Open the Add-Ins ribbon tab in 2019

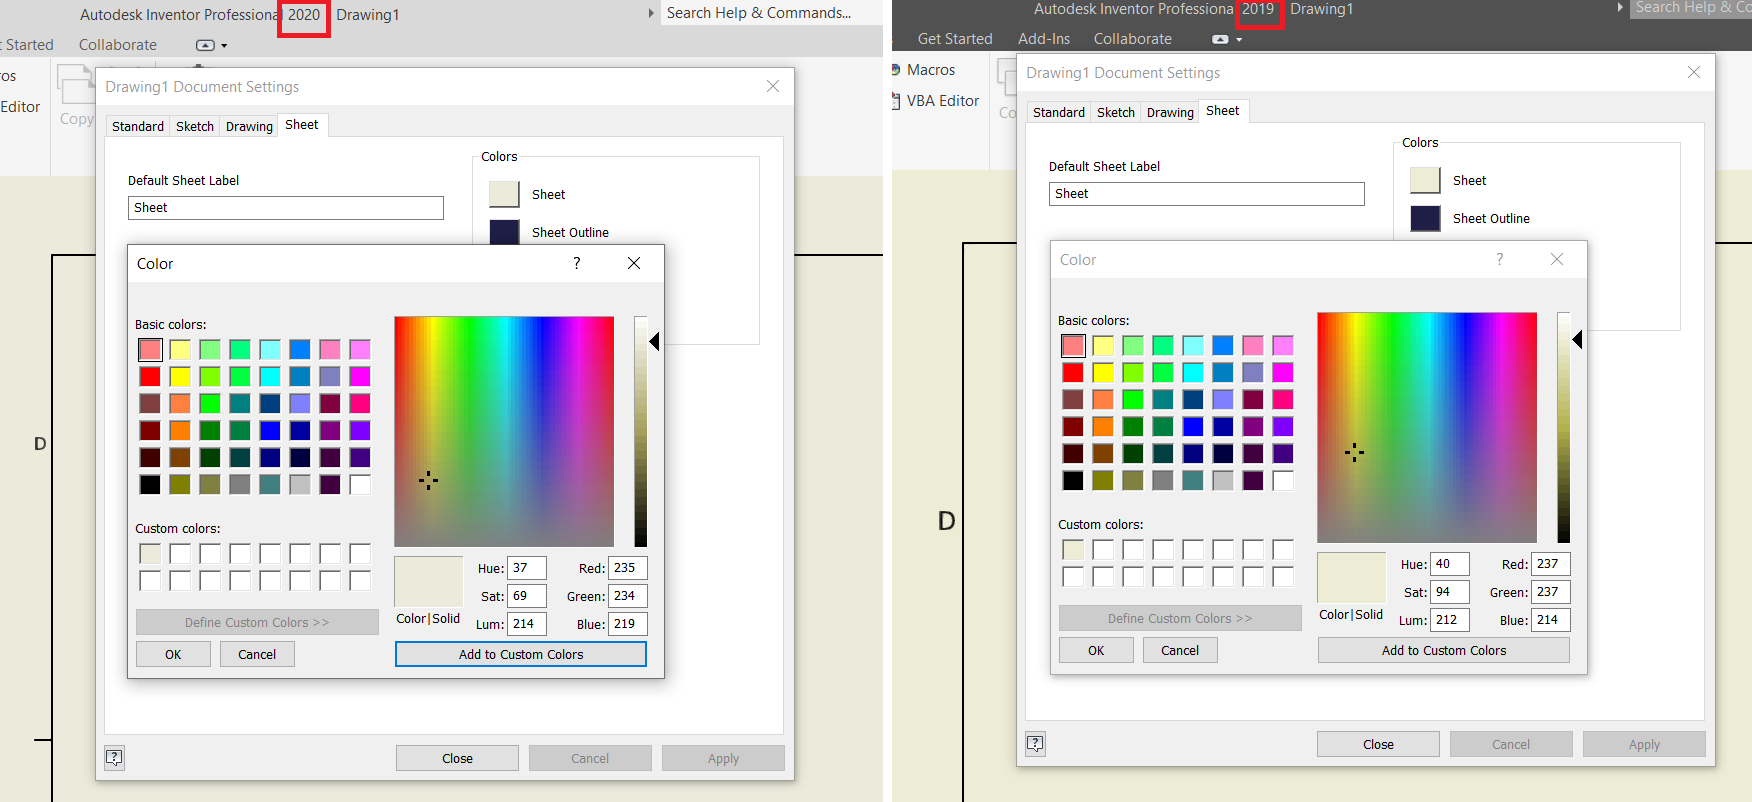tap(1043, 39)
